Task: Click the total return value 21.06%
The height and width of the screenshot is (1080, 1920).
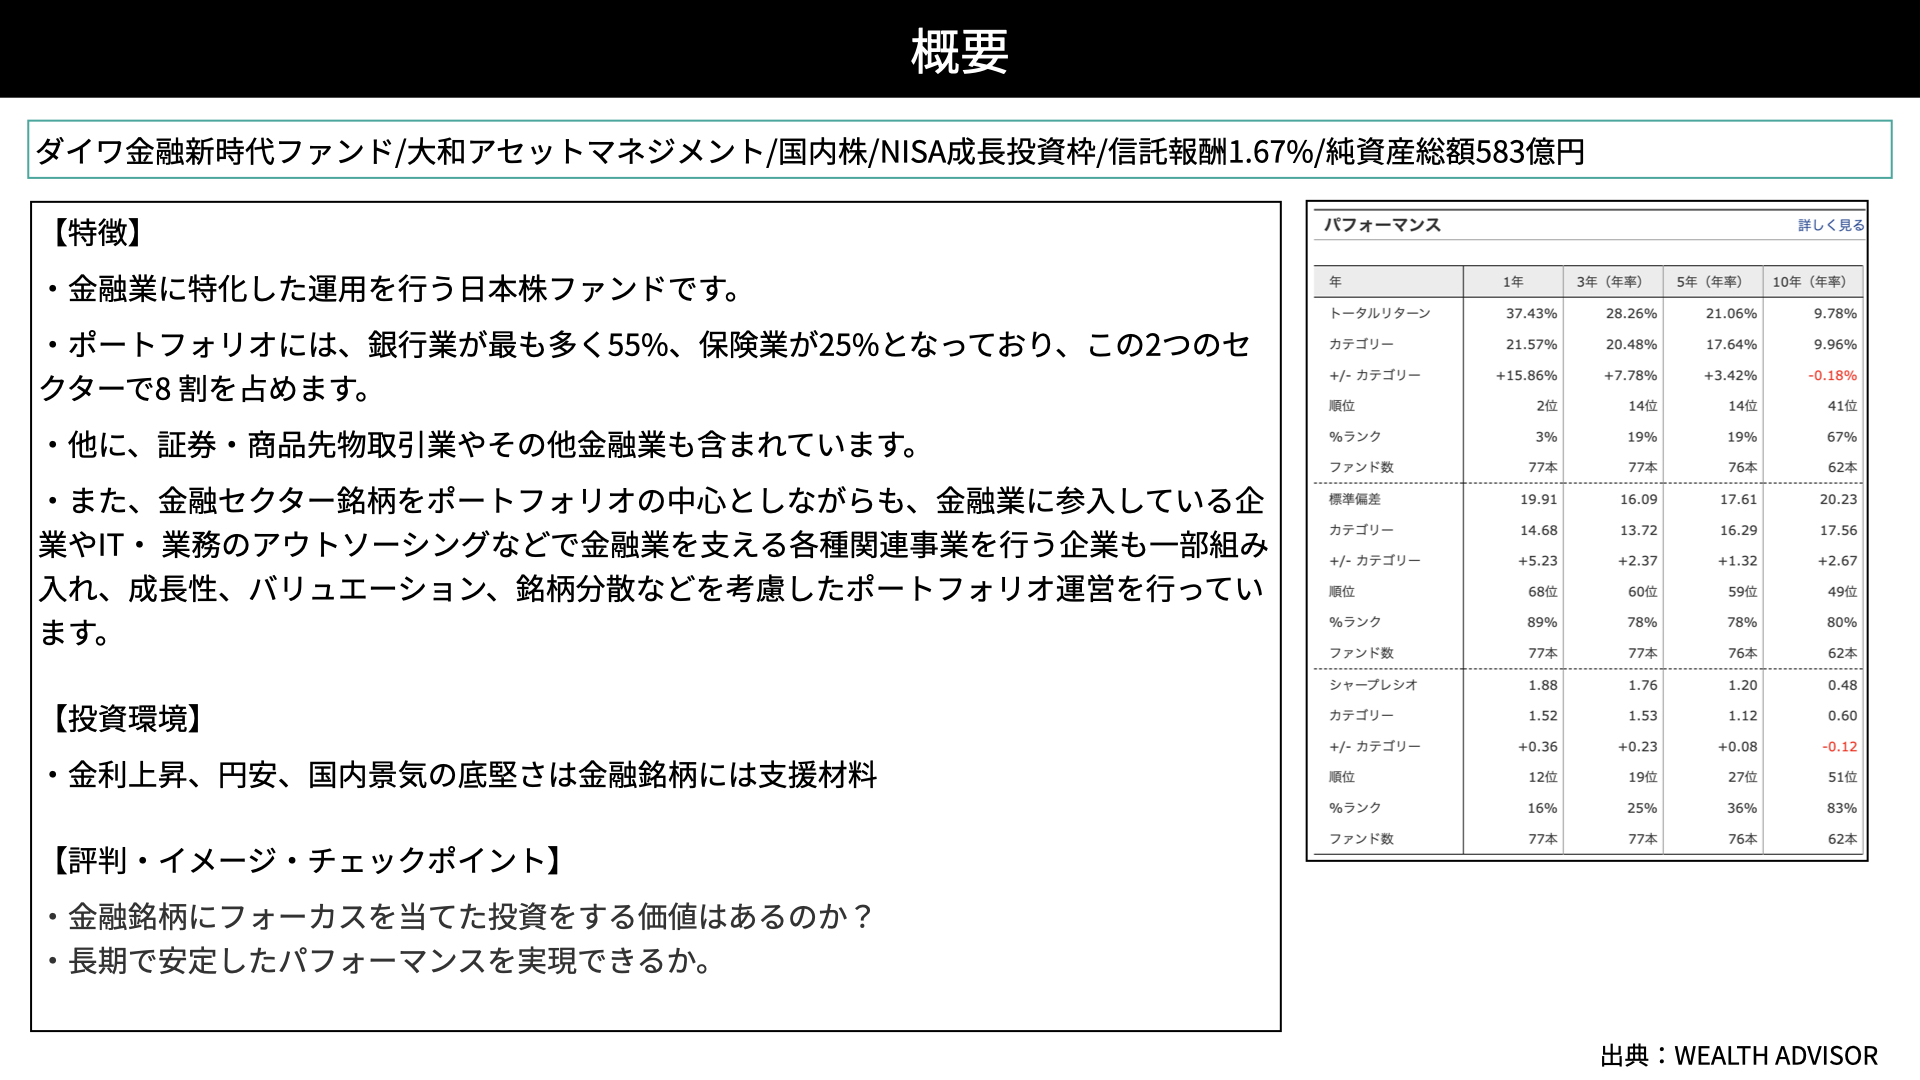Action: (1731, 313)
